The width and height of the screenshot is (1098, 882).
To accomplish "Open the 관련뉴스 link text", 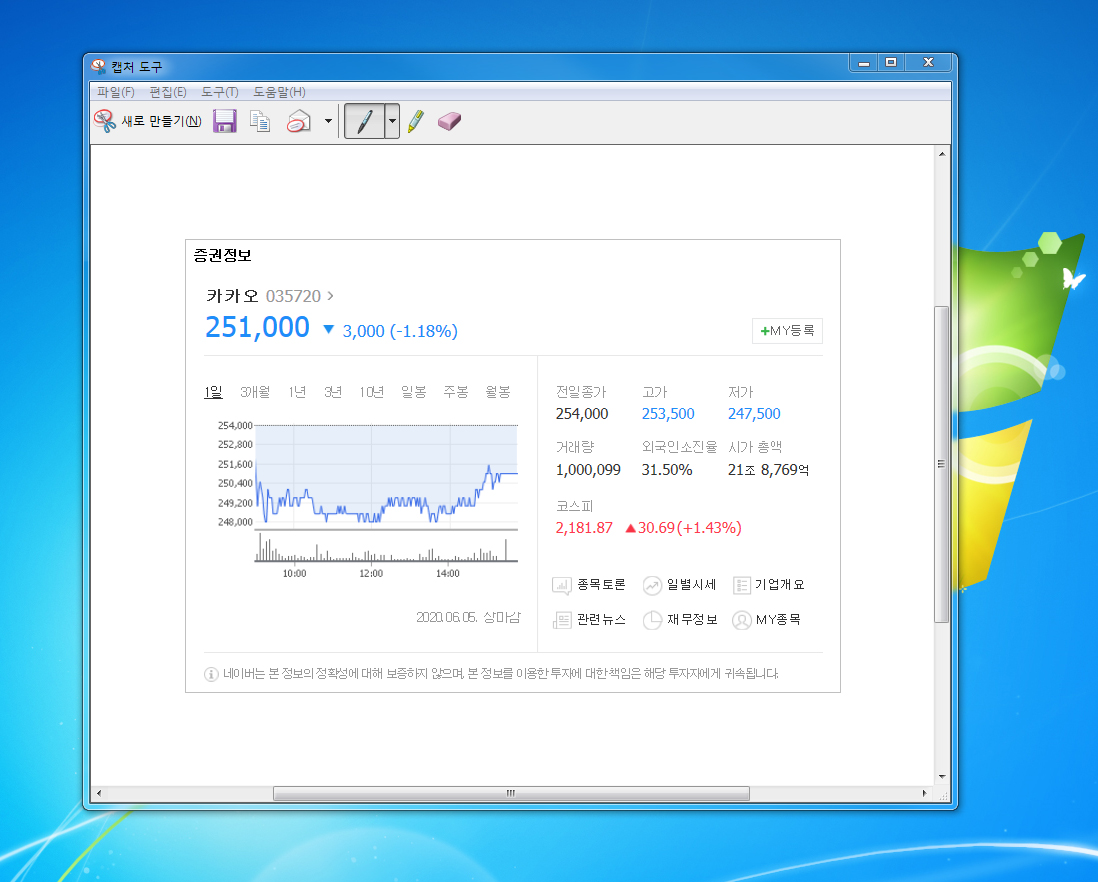I will 601,620.
